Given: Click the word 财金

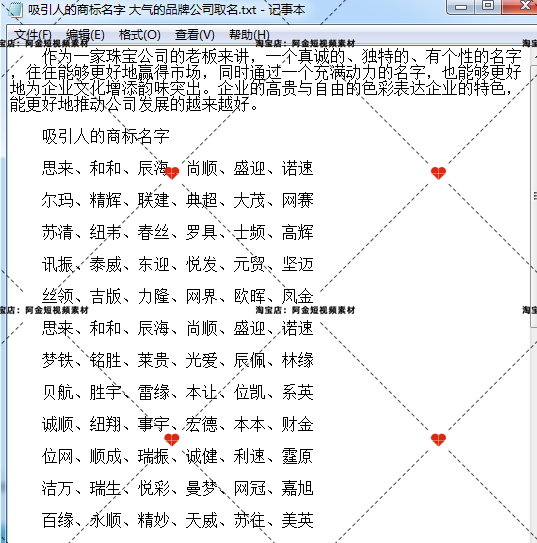Looking at the screenshot, I should pos(297,424).
